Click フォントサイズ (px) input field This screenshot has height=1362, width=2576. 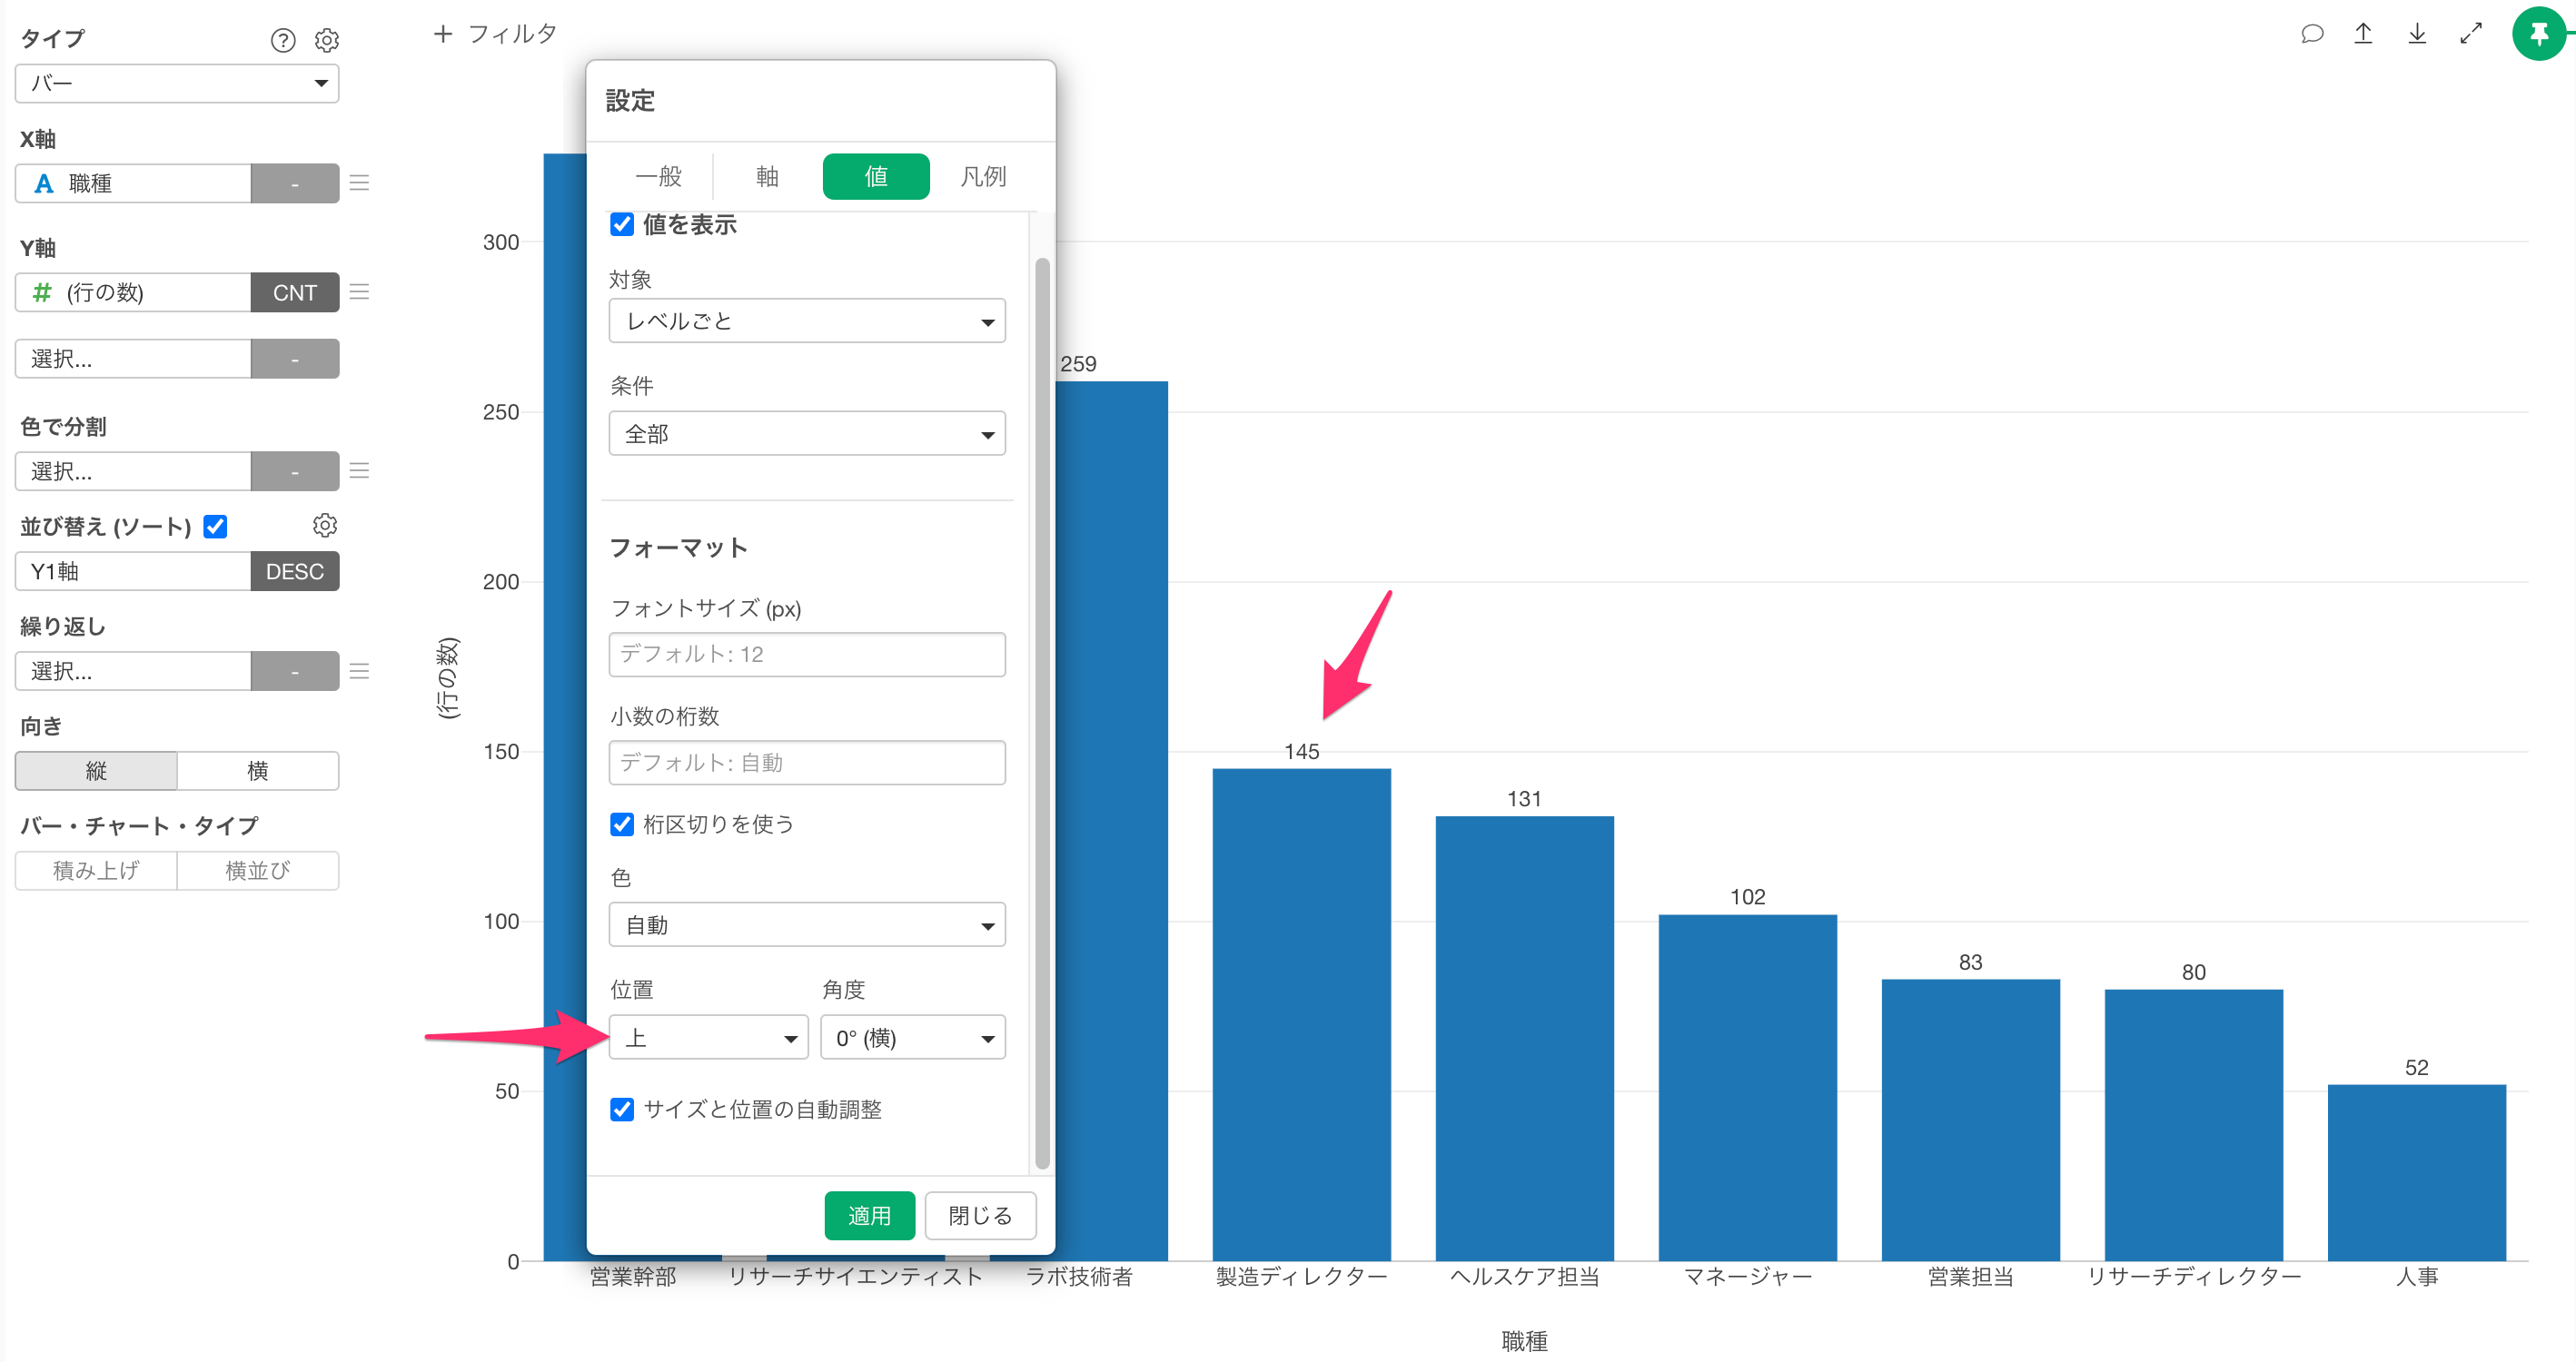[x=807, y=654]
